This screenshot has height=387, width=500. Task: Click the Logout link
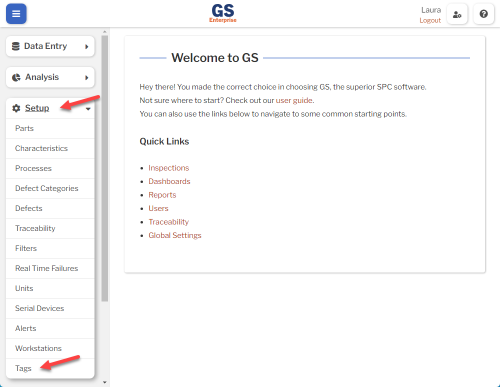point(430,20)
